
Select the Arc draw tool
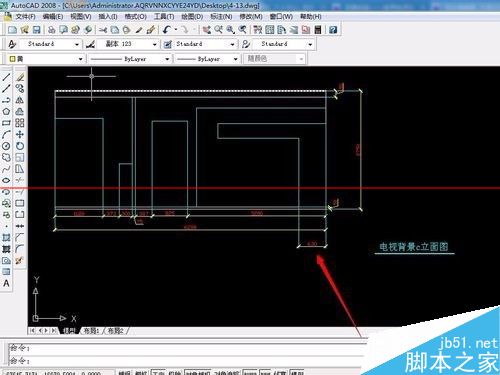[6, 134]
